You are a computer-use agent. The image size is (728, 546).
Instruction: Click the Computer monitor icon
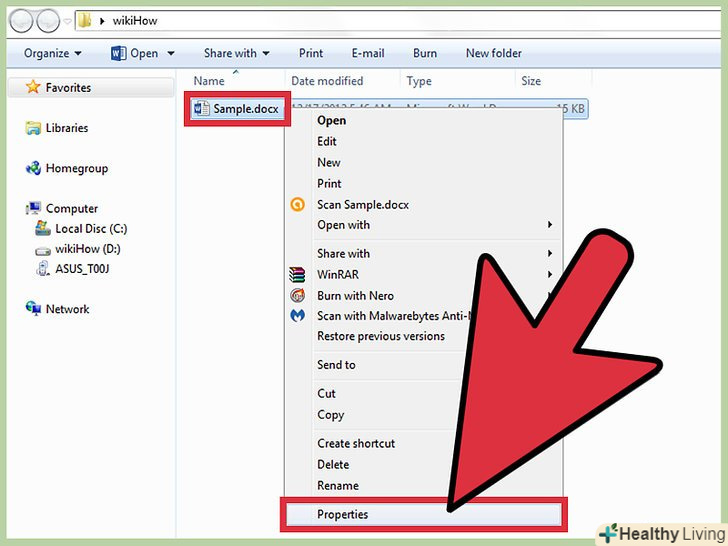coord(33,208)
